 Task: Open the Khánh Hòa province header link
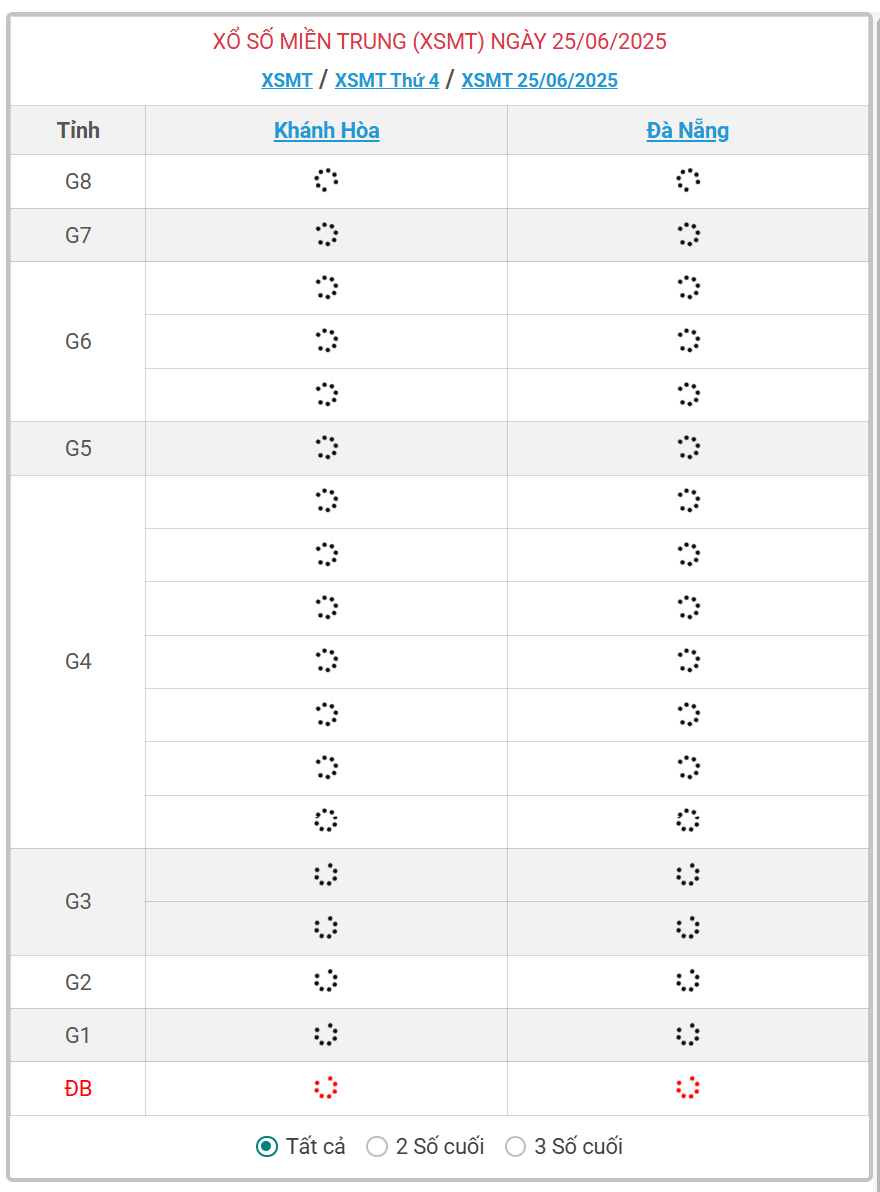coord(326,130)
